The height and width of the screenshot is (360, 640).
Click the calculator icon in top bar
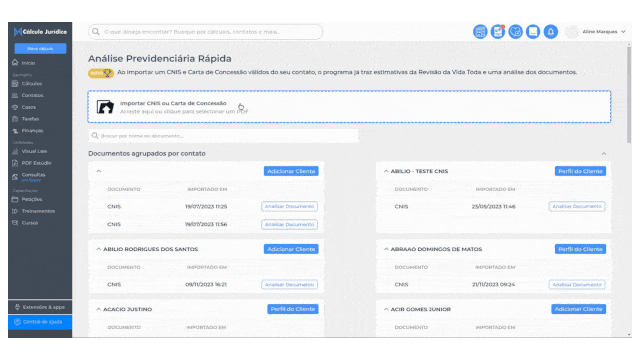[480, 31]
